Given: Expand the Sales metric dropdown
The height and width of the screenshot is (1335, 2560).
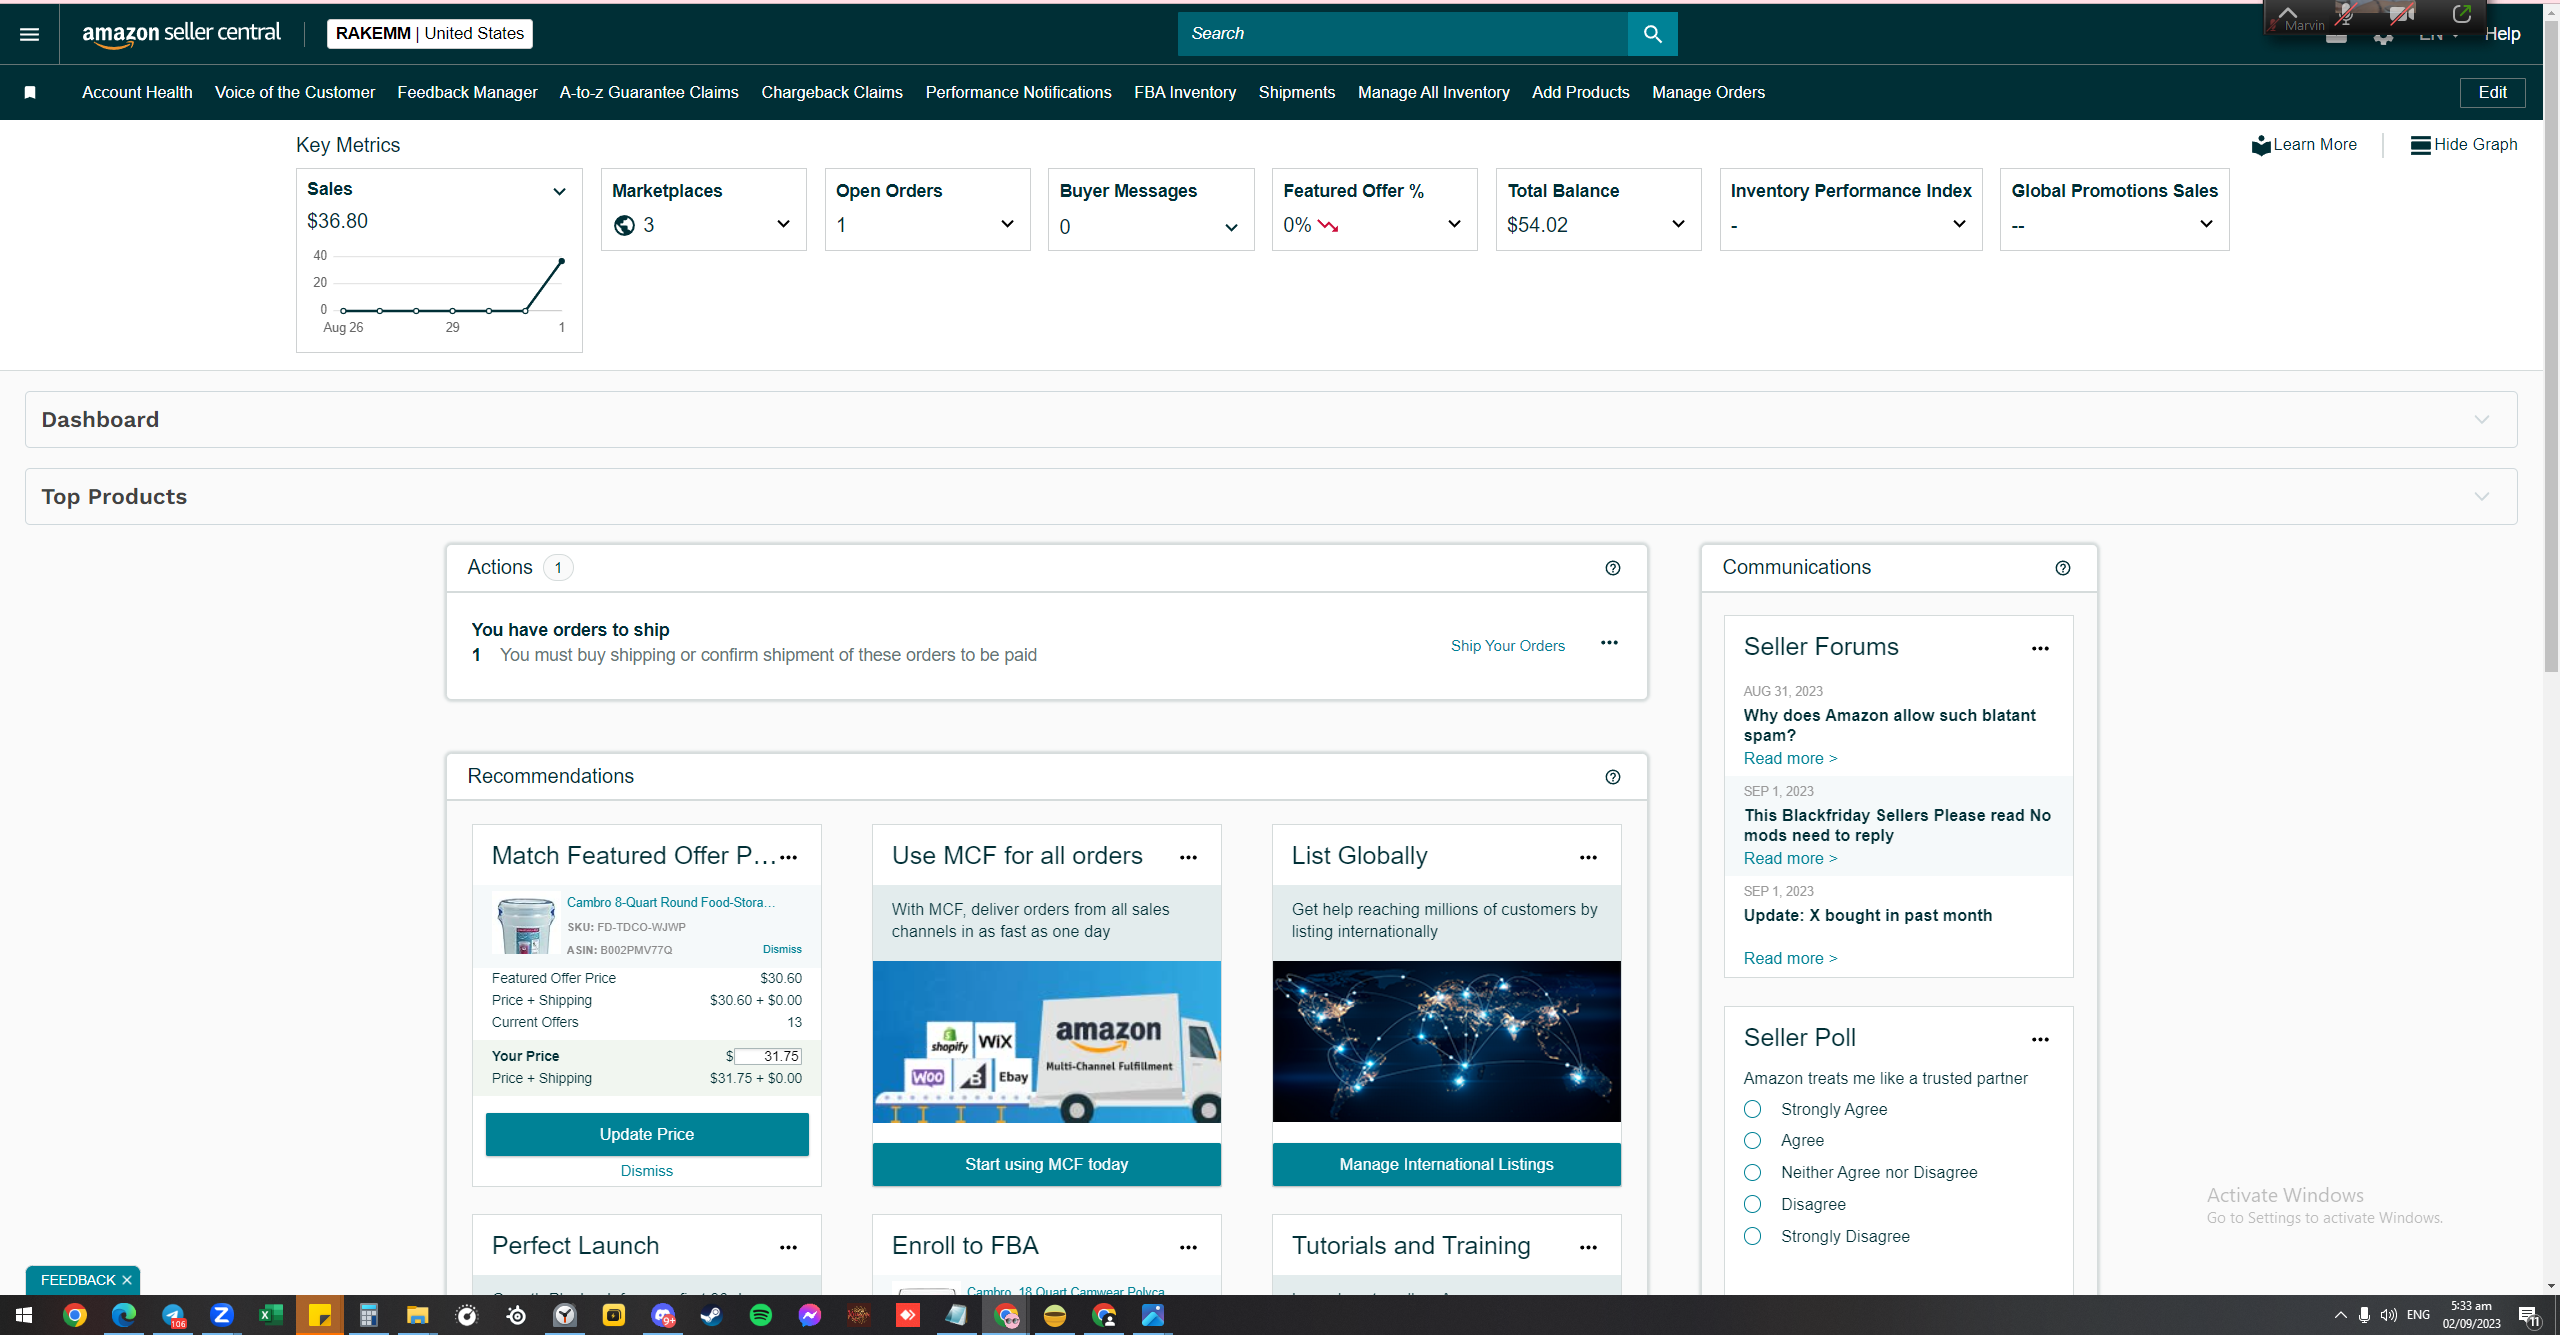Looking at the screenshot, I should tap(559, 192).
